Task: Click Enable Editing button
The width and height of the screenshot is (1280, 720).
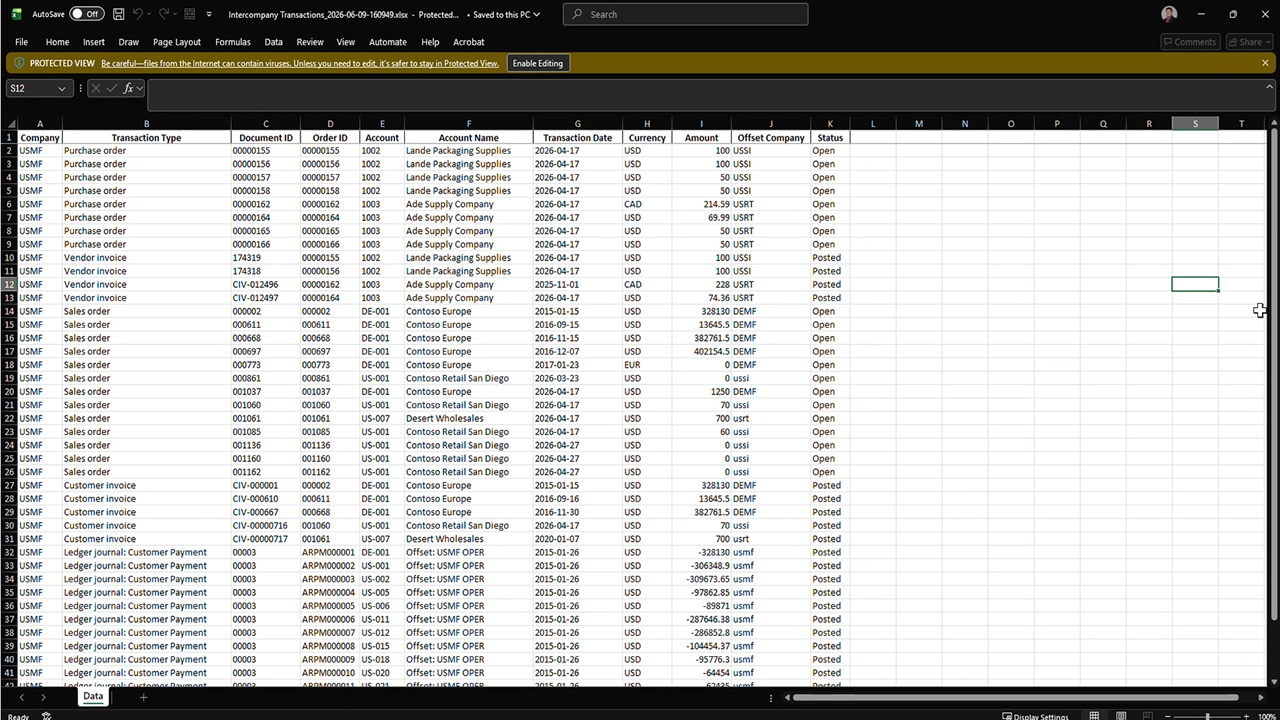Action: (x=538, y=63)
